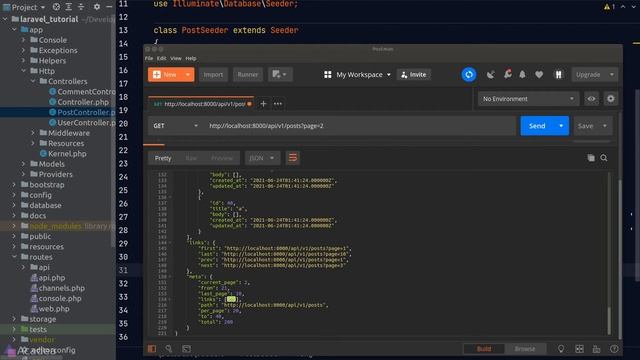This screenshot has height=360, width=640.
Task: Click the orange New button
Action: (165, 75)
